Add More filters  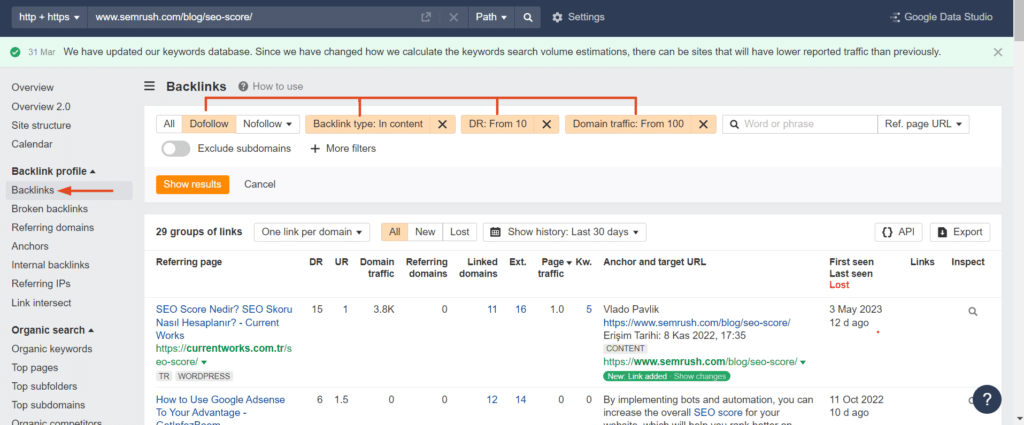[x=343, y=148]
